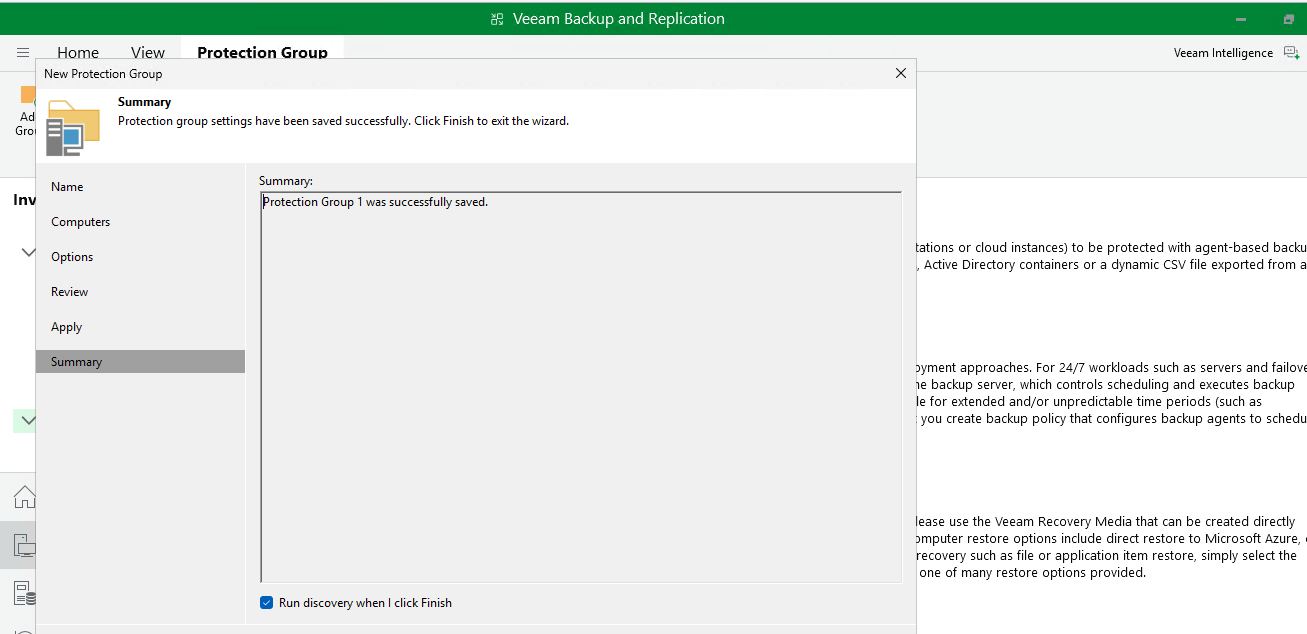Viewport: 1307px width, 634px height.
Task: Click inside the Summary text box
Action: click(x=581, y=387)
